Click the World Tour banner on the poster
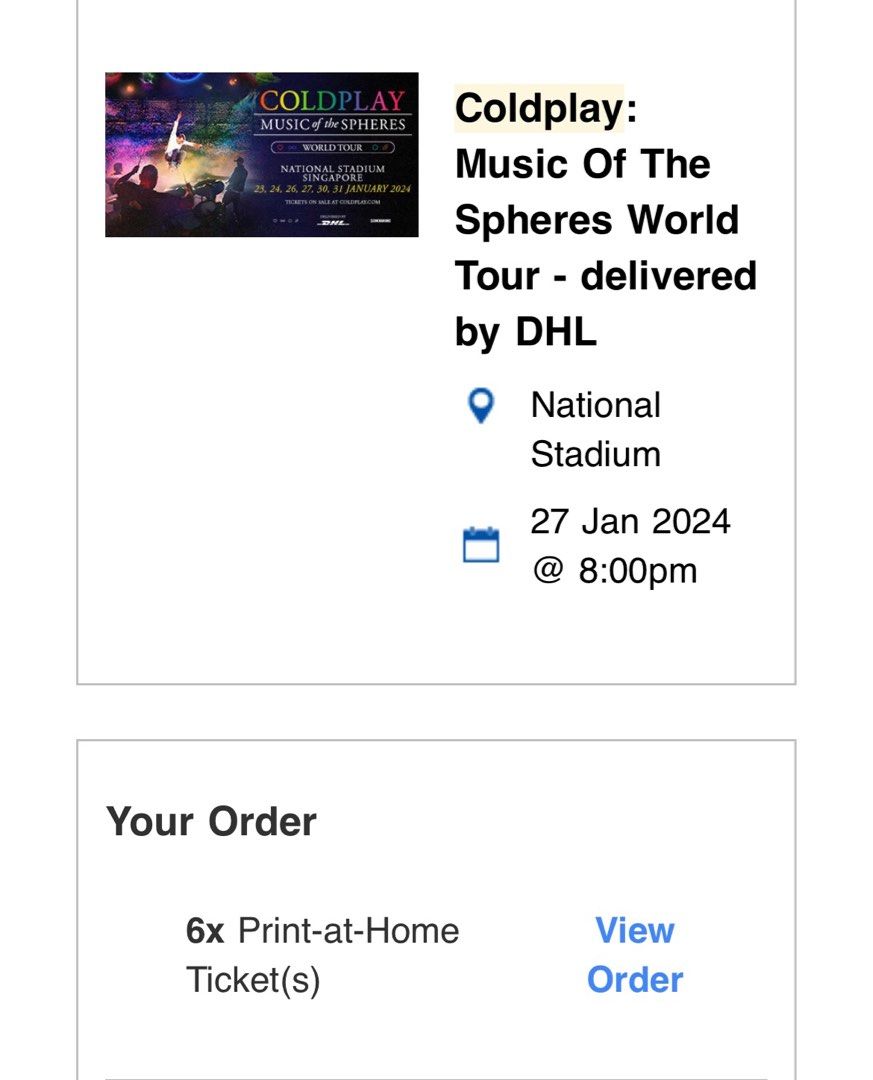Viewport: 873px width, 1080px height. (331, 148)
